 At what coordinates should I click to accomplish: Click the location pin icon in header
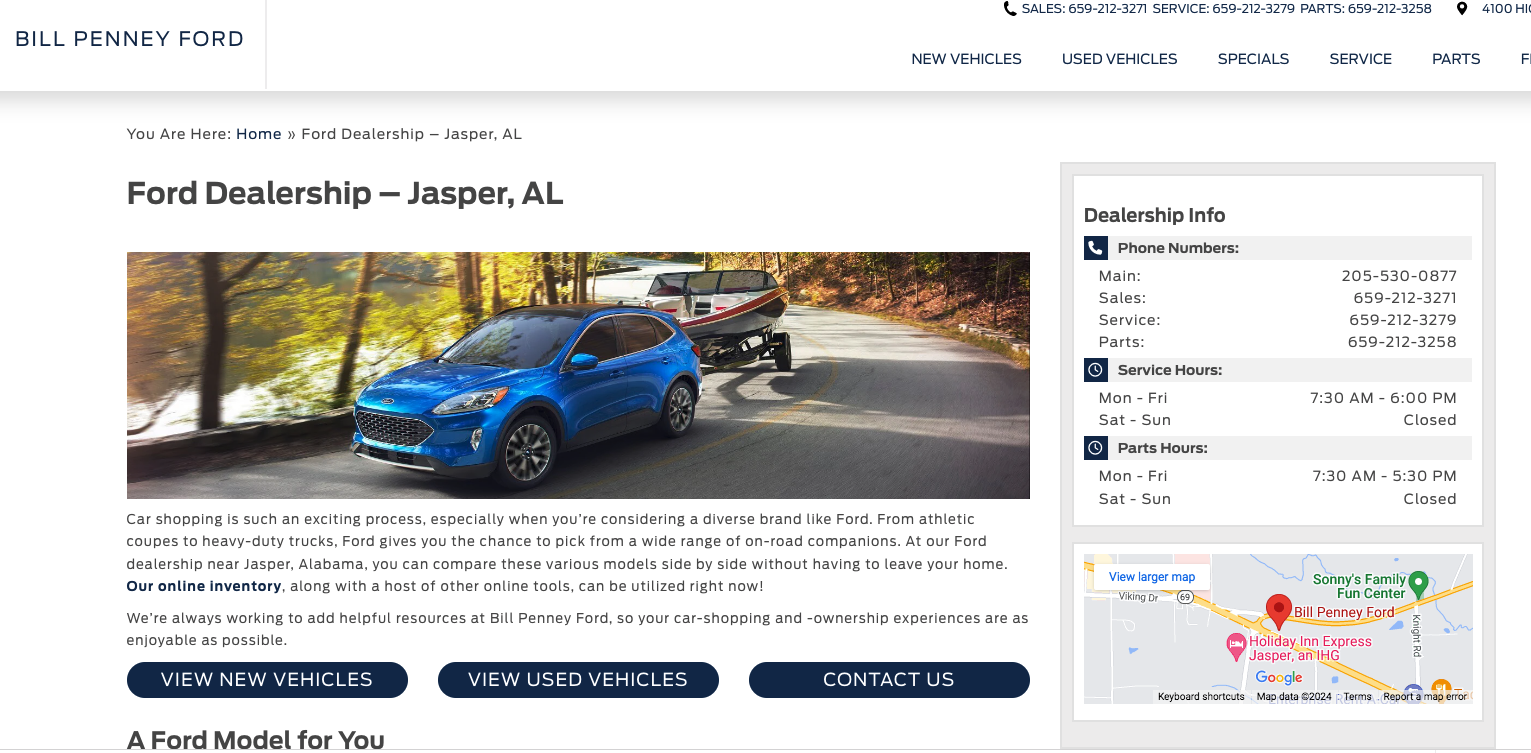click(1462, 9)
